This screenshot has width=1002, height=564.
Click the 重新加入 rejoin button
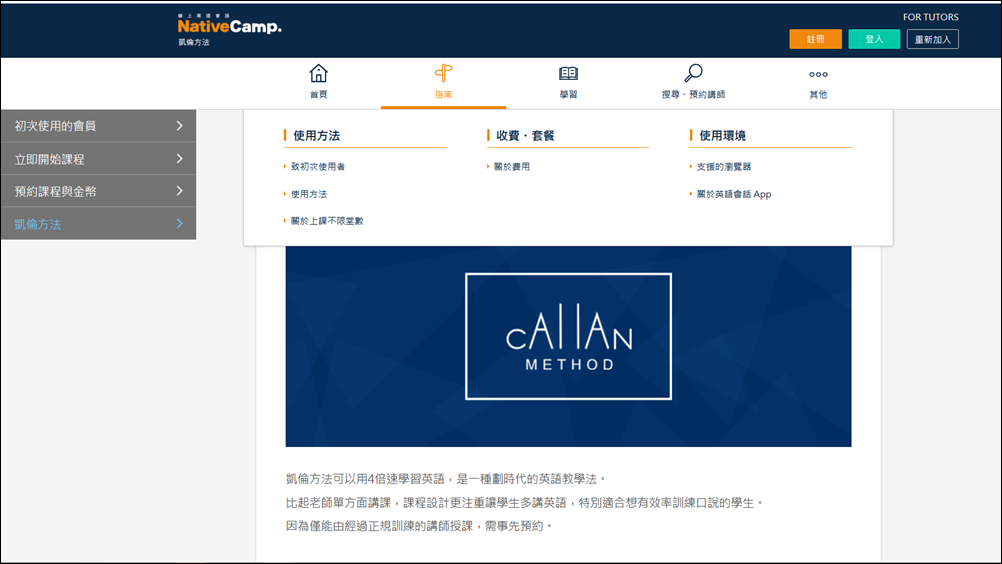click(932, 39)
